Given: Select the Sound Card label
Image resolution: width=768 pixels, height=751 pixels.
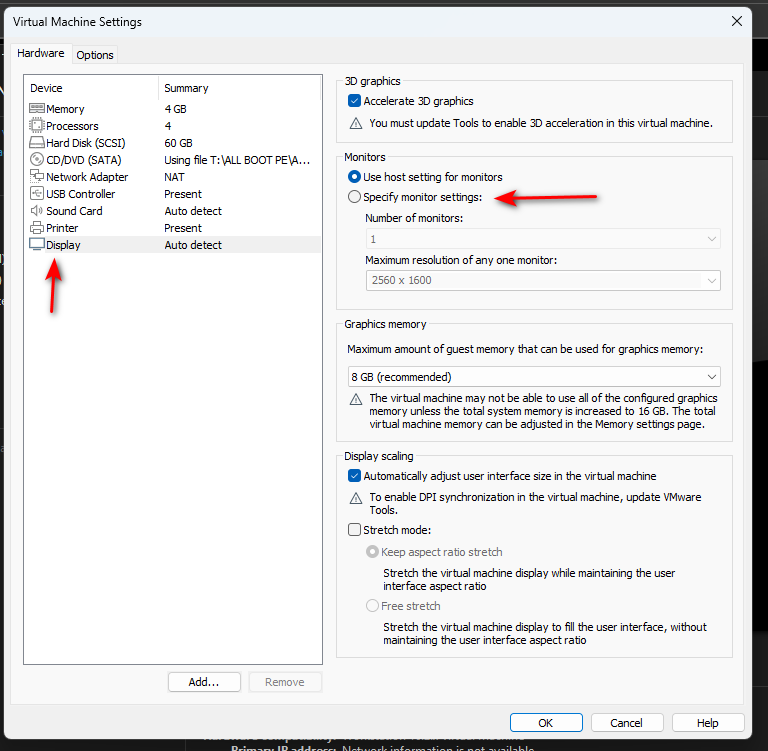Looking at the screenshot, I should pyautogui.click(x=74, y=211).
